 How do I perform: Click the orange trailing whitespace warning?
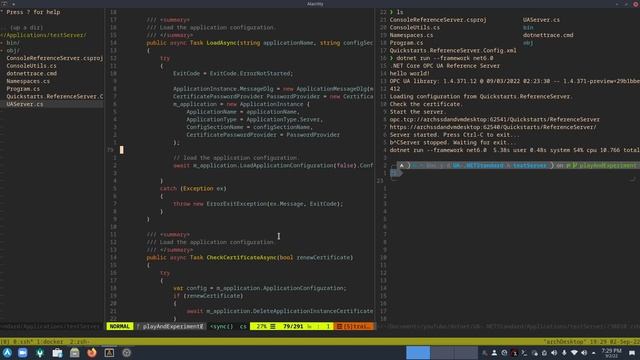click(x=354, y=327)
